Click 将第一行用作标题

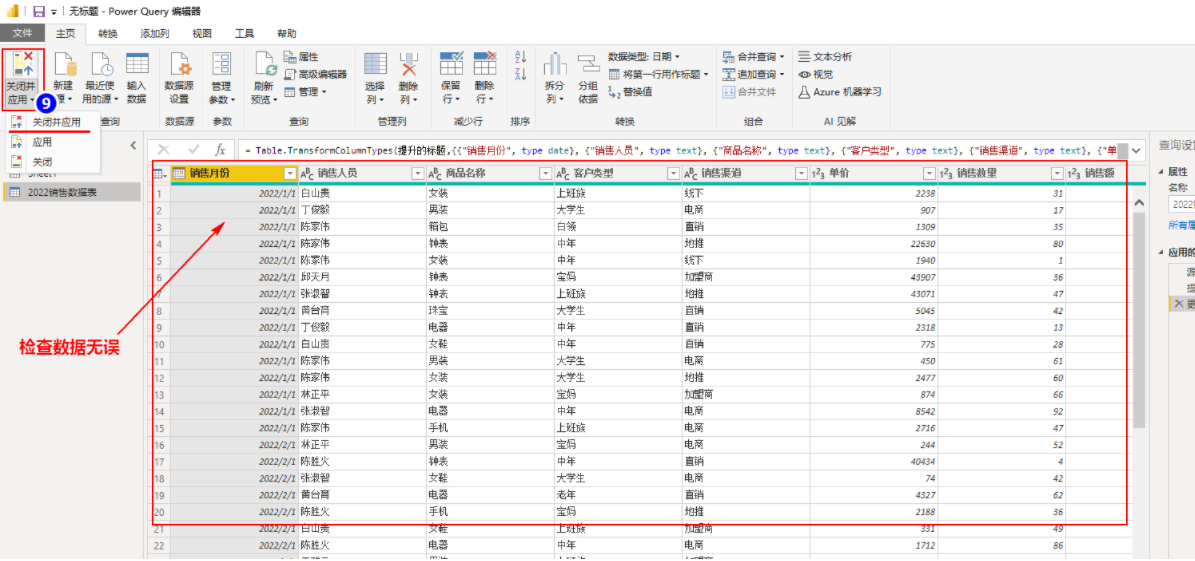[659, 75]
